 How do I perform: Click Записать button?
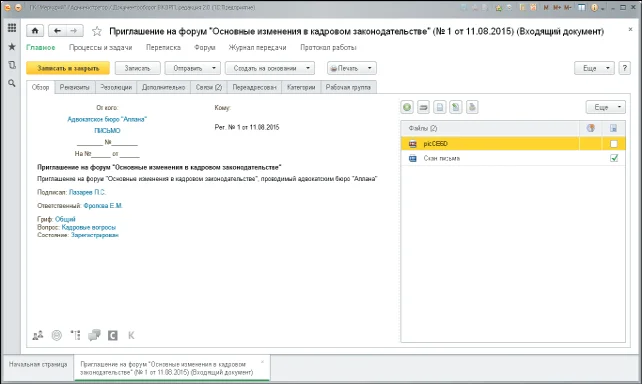click(137, 68)
